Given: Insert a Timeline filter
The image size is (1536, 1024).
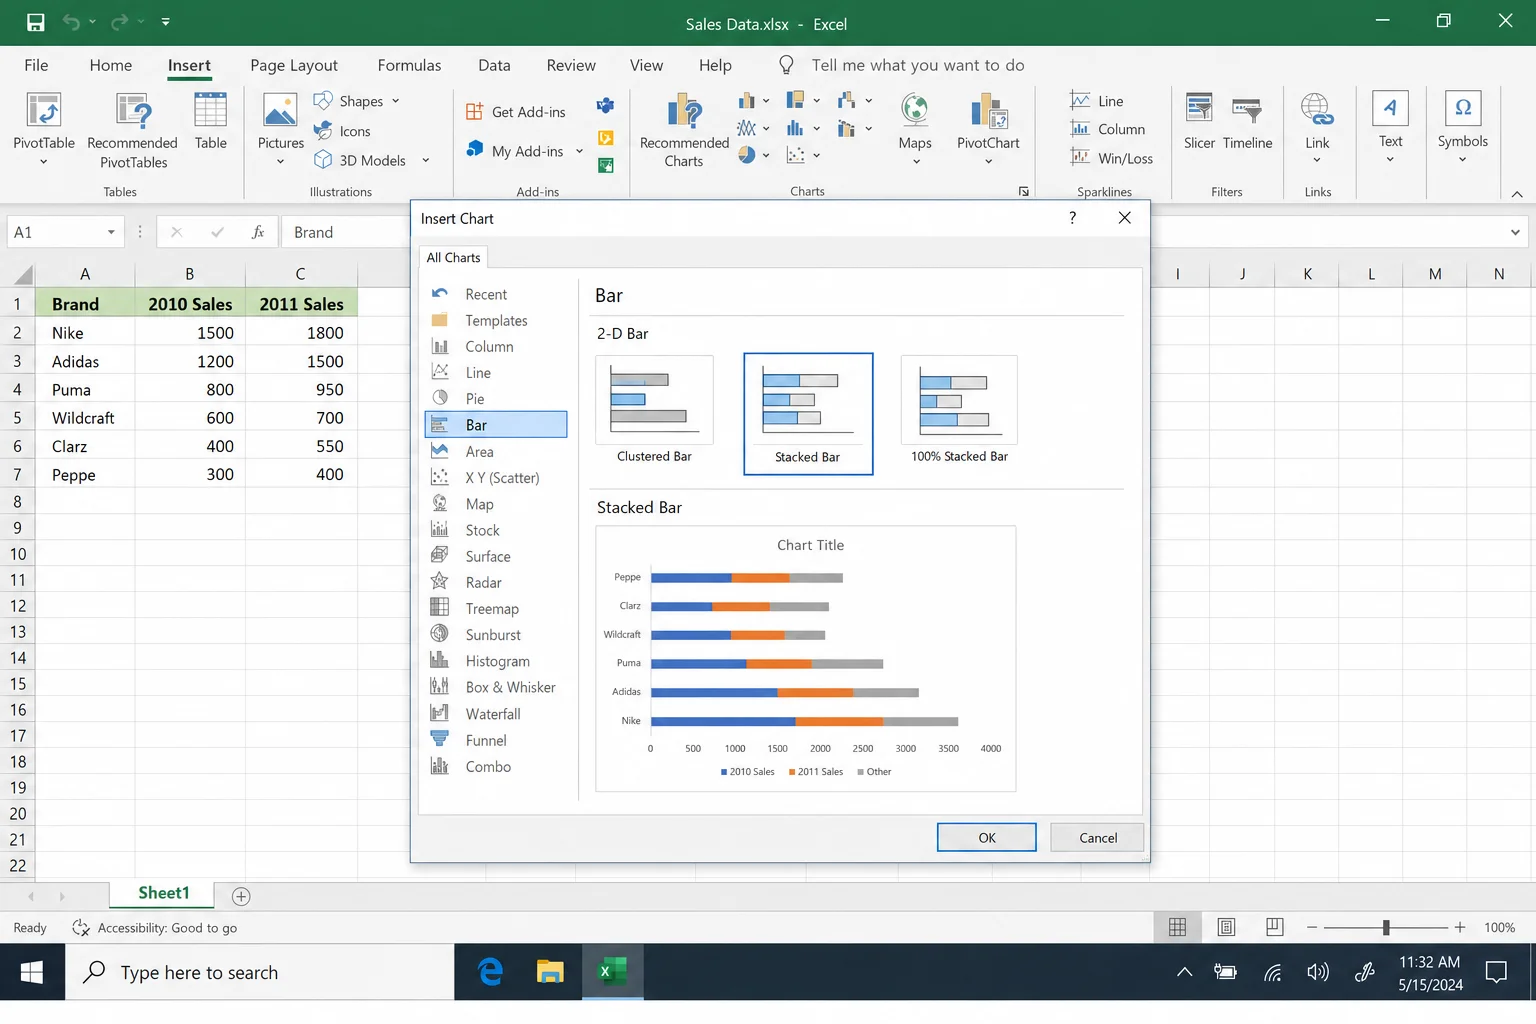Looking at the screenshot, I should [x=1247, y=122].
